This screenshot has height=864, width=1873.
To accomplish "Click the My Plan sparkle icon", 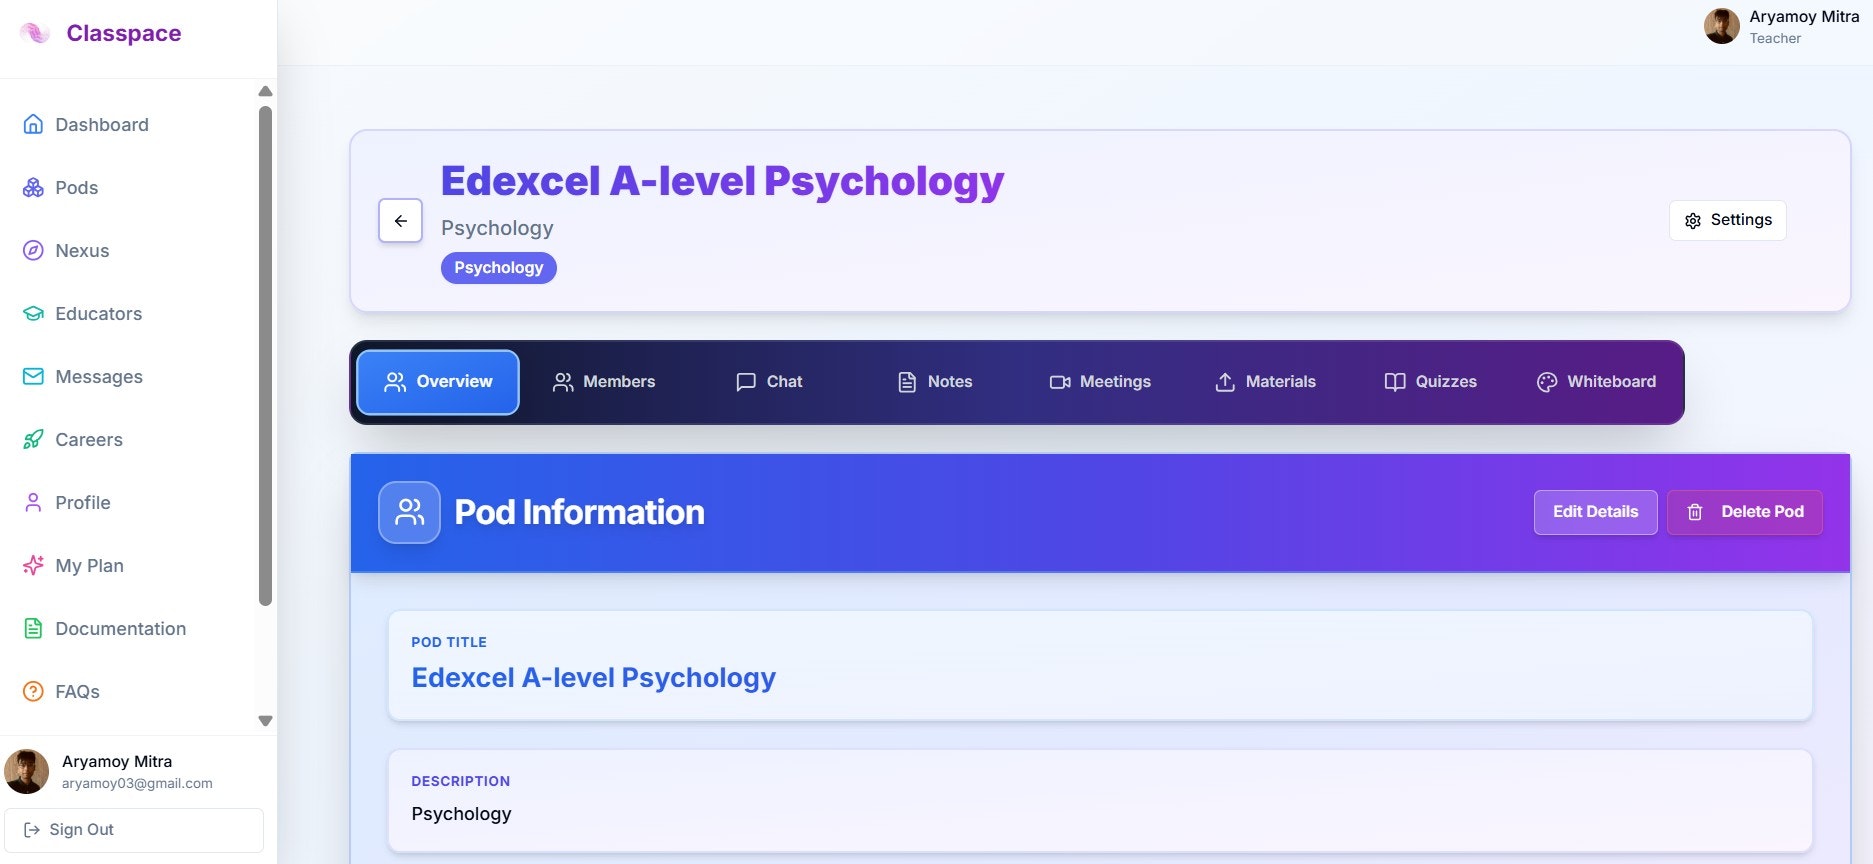I will 33,565.
